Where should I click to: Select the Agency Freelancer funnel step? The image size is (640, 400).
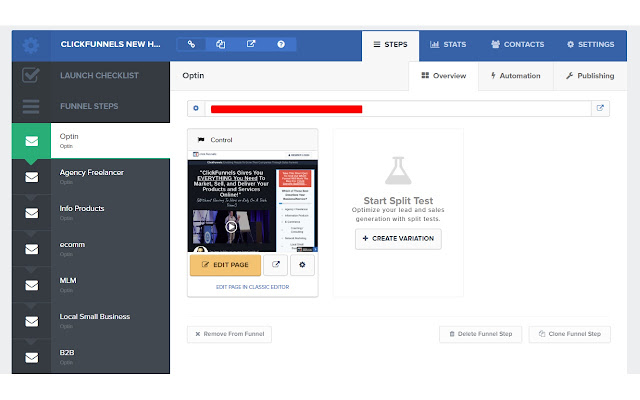point(91,177)
